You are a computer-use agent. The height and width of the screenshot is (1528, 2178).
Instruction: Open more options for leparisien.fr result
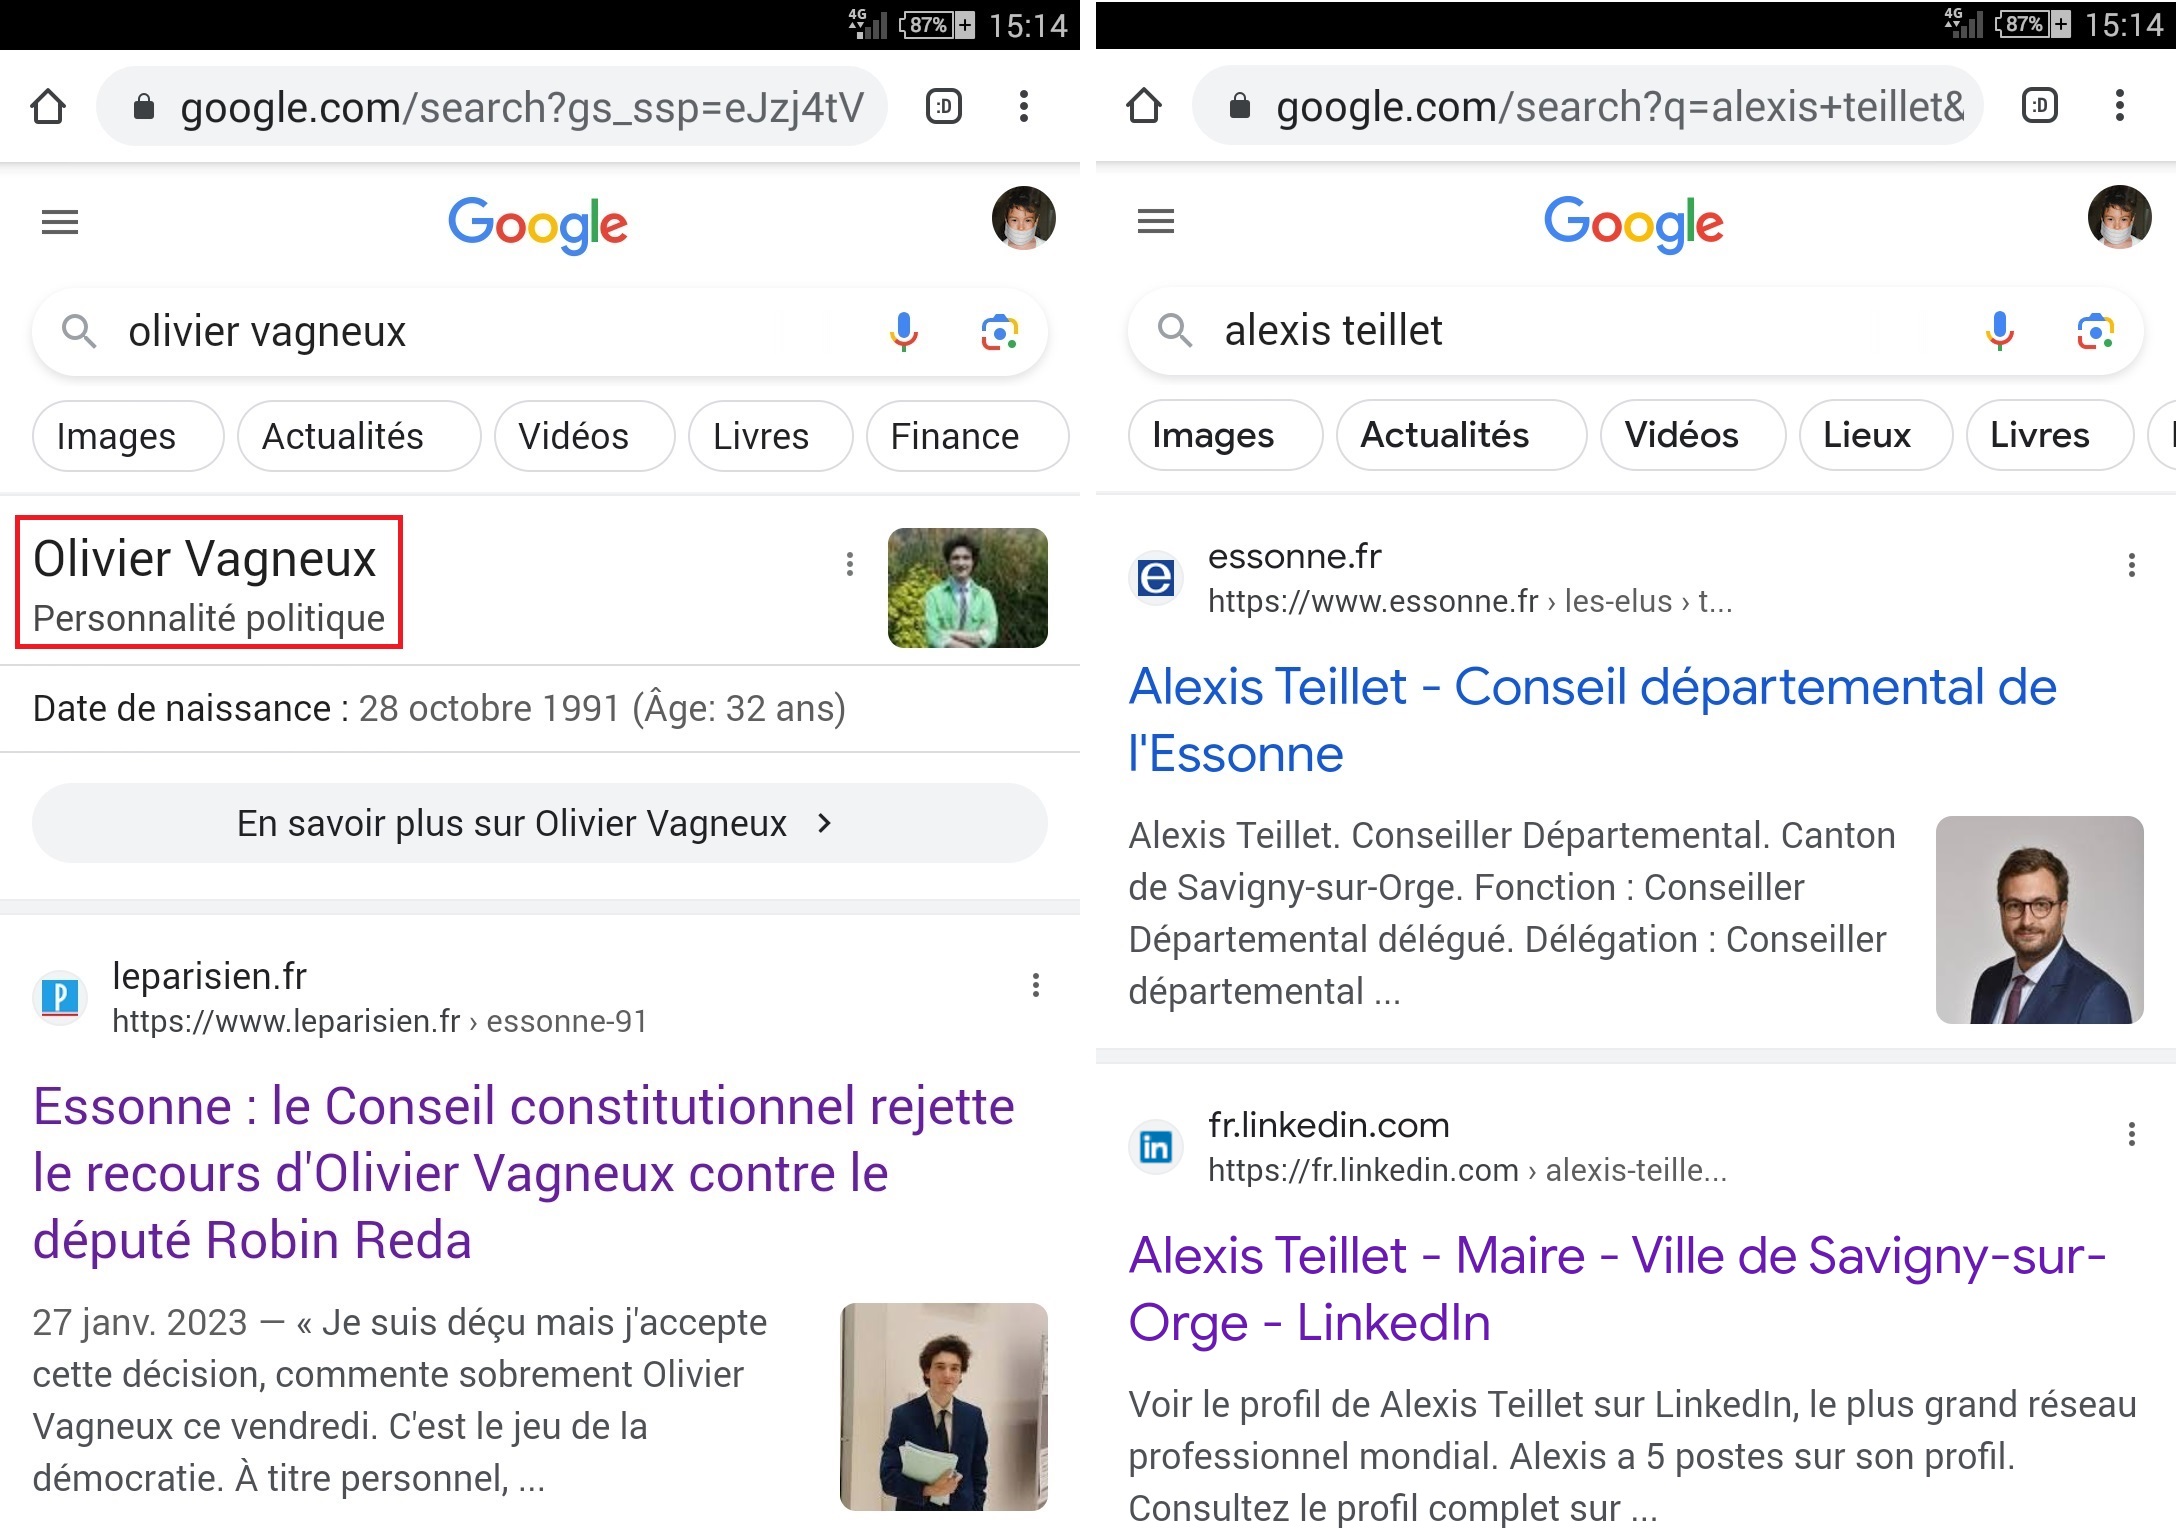click(x=1035, y=986)
